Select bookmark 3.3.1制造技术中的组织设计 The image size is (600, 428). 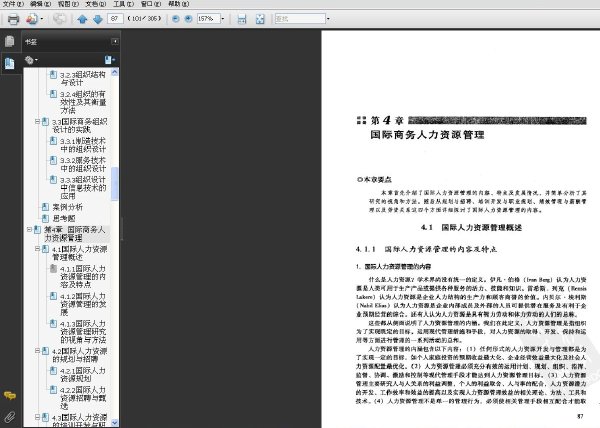pos(83,145)
